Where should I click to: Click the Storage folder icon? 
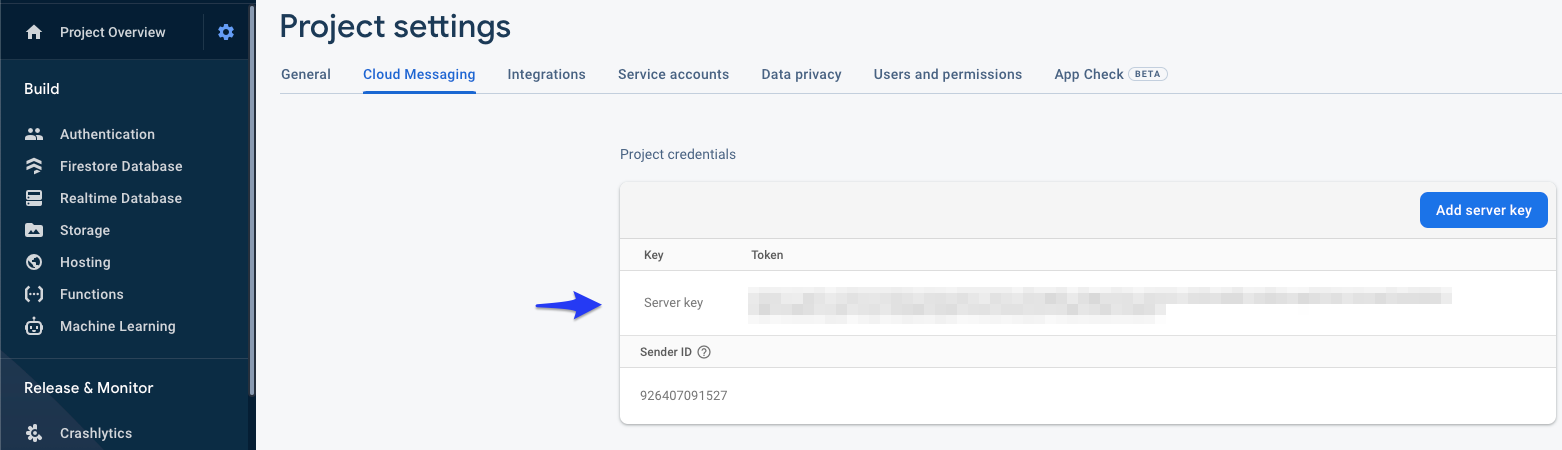(34, 230)
